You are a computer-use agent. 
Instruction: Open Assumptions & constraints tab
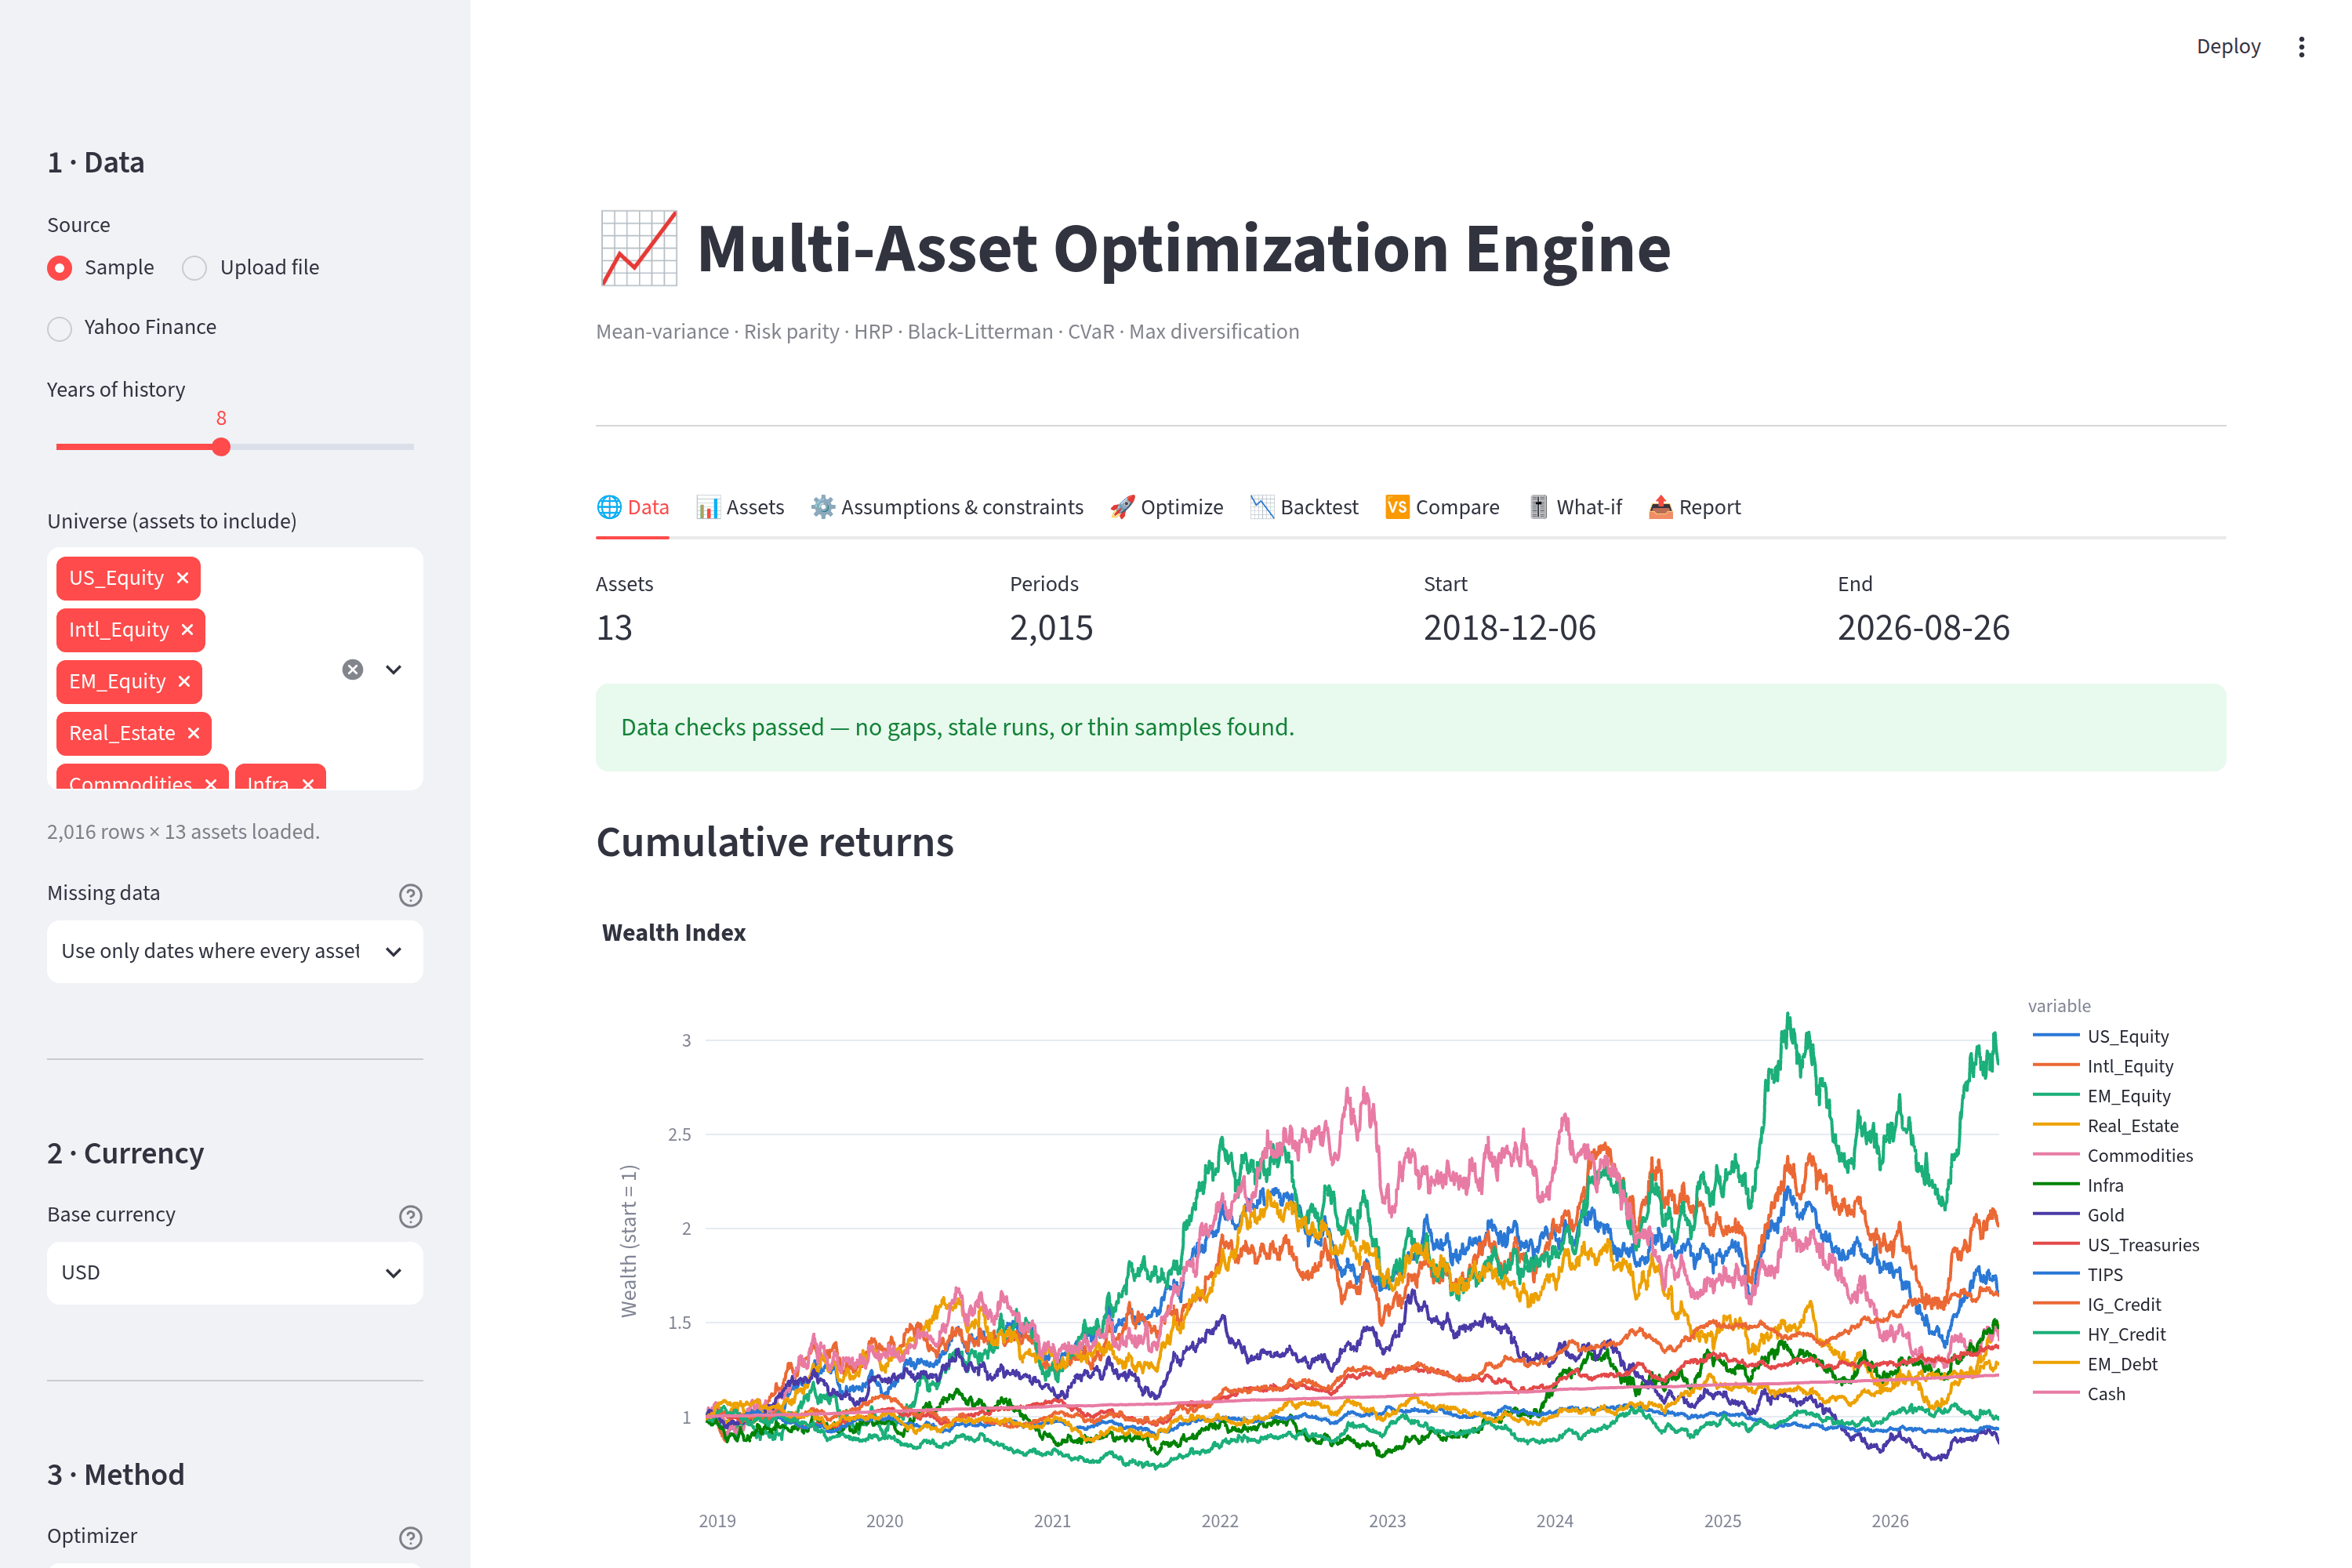coord(947,507)
